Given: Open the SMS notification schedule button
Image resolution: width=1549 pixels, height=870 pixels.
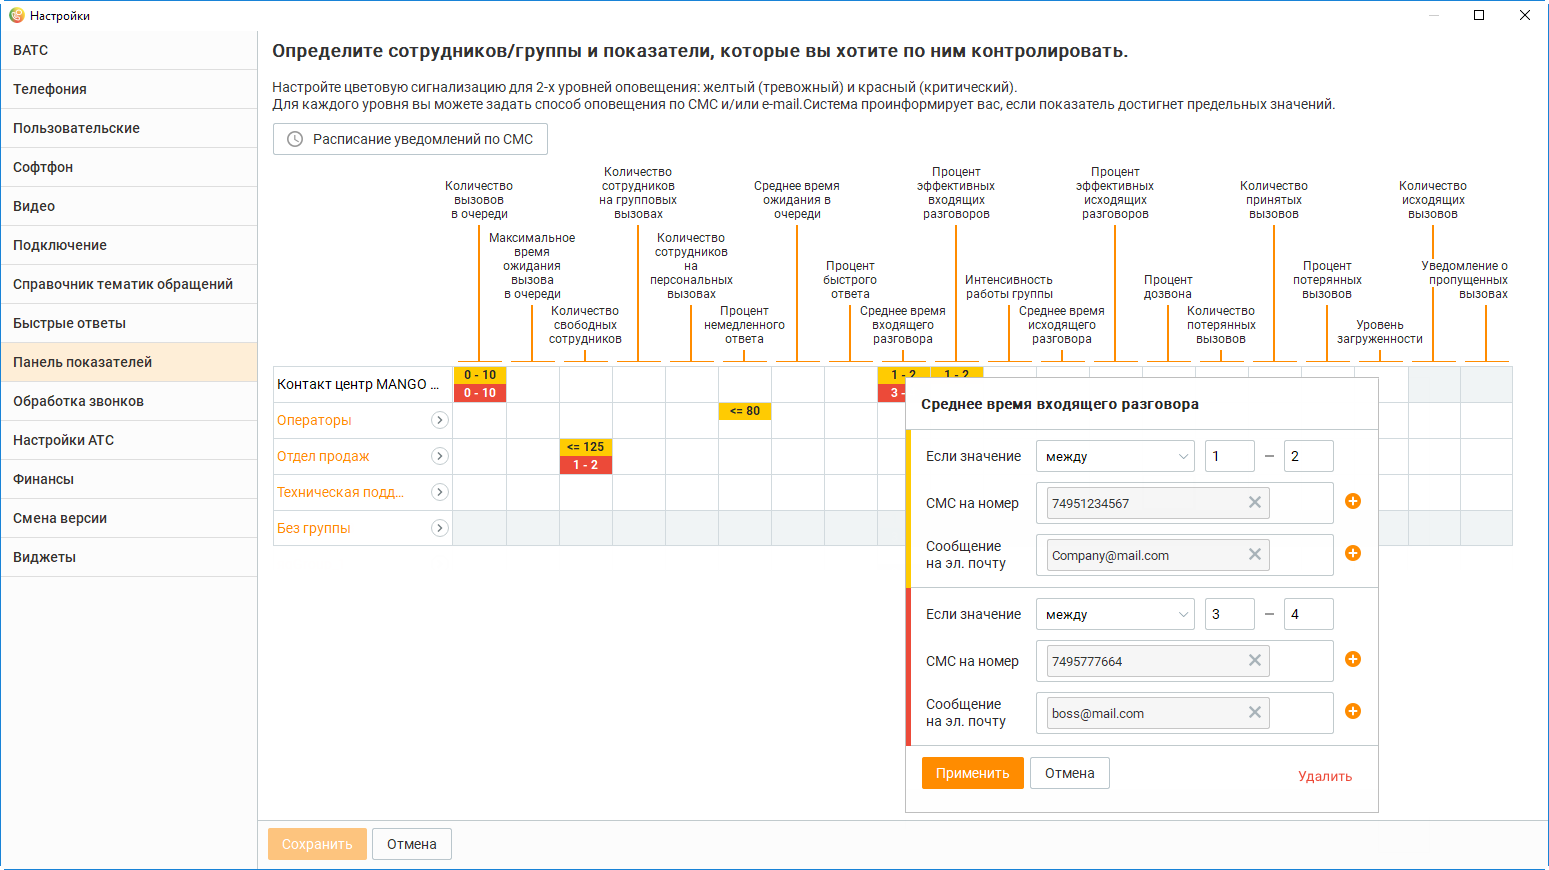Looking at the screenshot, I should [x=410, y=139].
